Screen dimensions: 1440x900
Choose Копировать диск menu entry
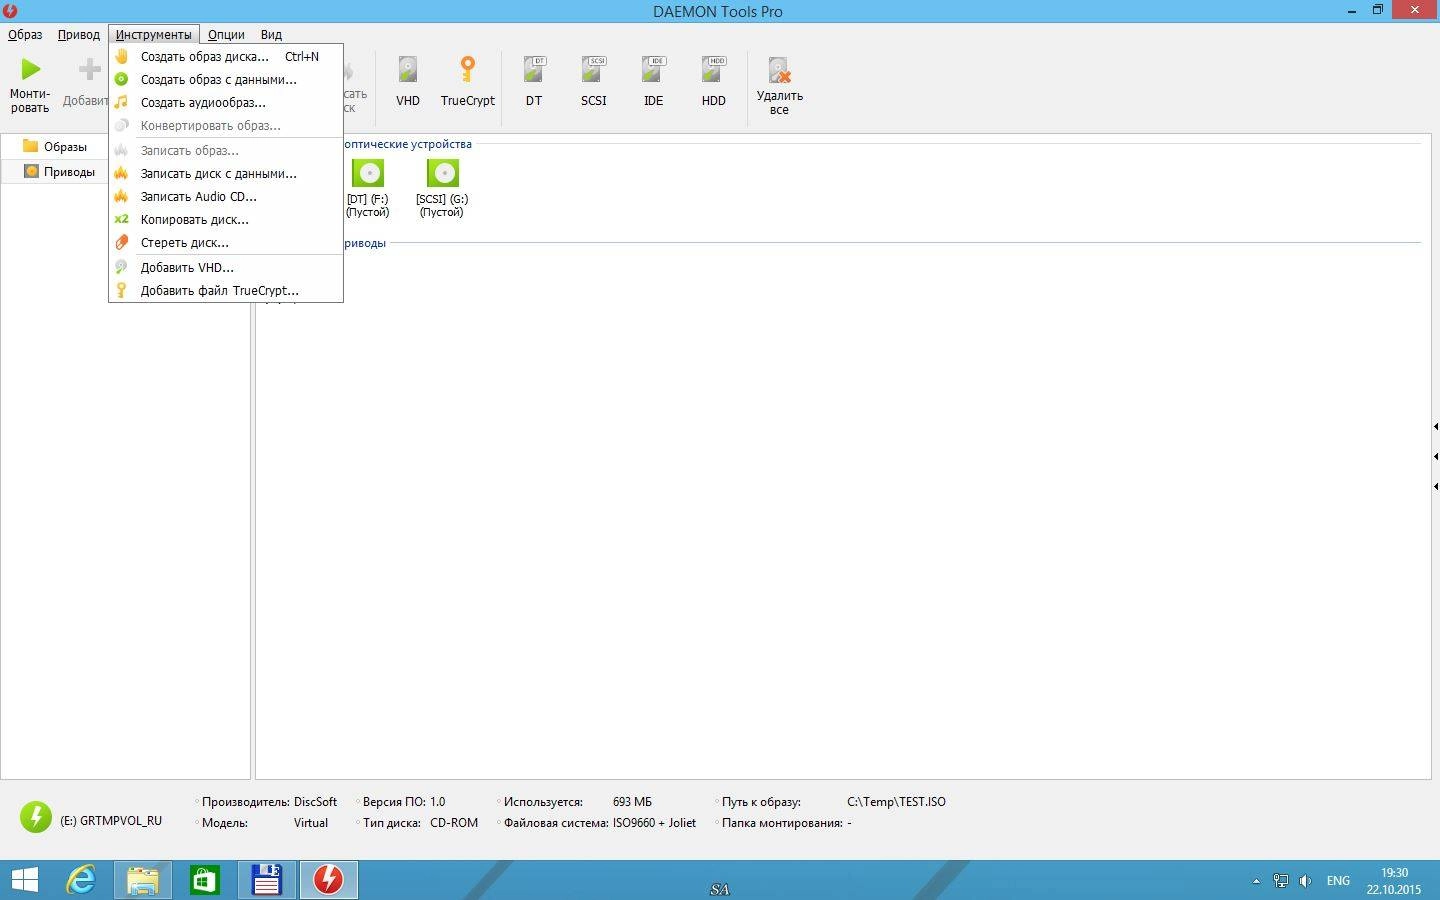click(226, 220)
